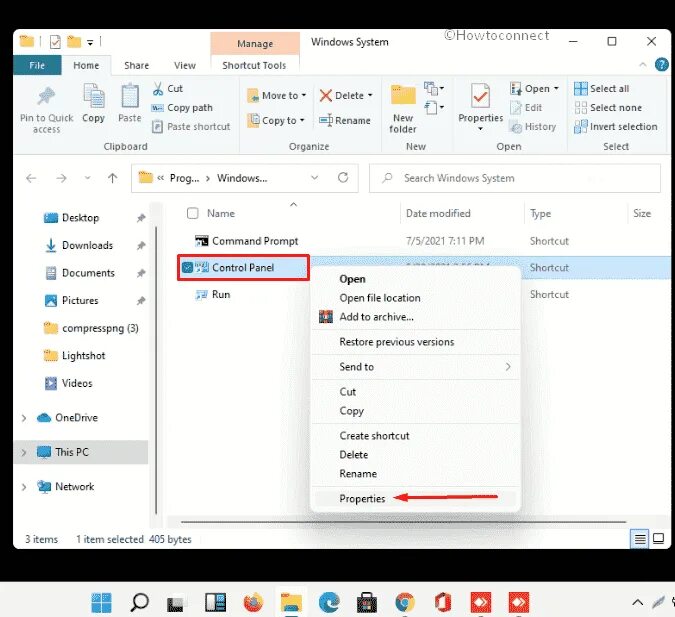Expand the address bar history dropdown
The image size is (675, 617).
(x=315, y=178)
